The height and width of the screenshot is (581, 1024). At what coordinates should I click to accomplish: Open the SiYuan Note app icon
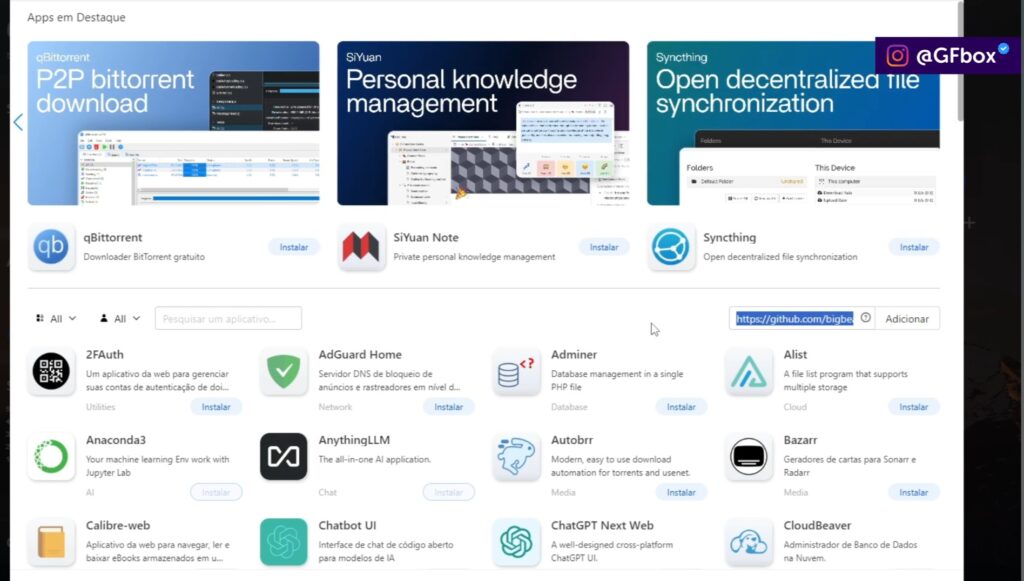[361, 247]
